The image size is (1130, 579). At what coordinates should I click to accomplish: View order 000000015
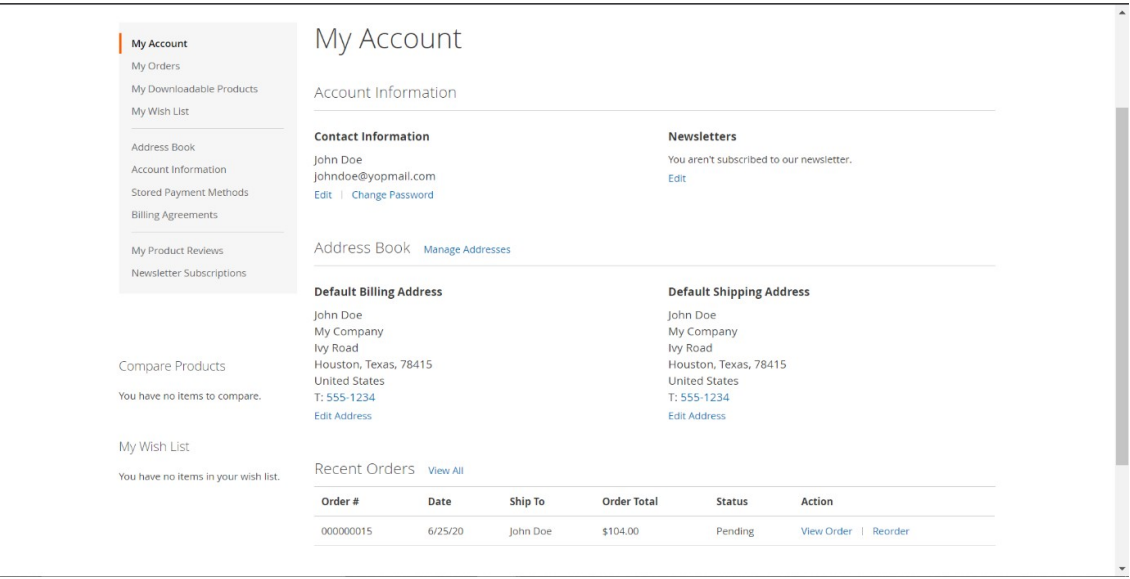[826, 531]
